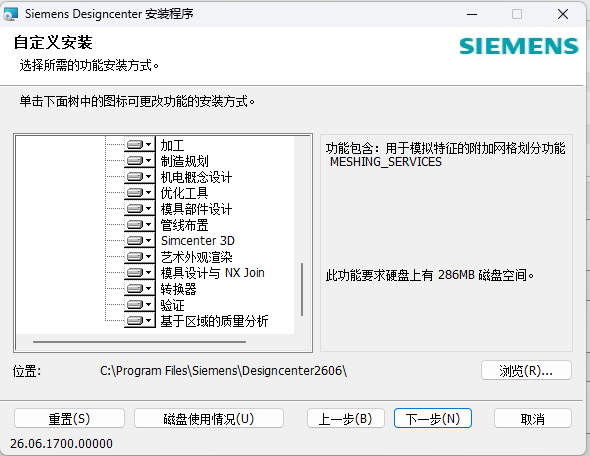590x456 pixels.
Task: Close the installer window
Action: [563, 14]
